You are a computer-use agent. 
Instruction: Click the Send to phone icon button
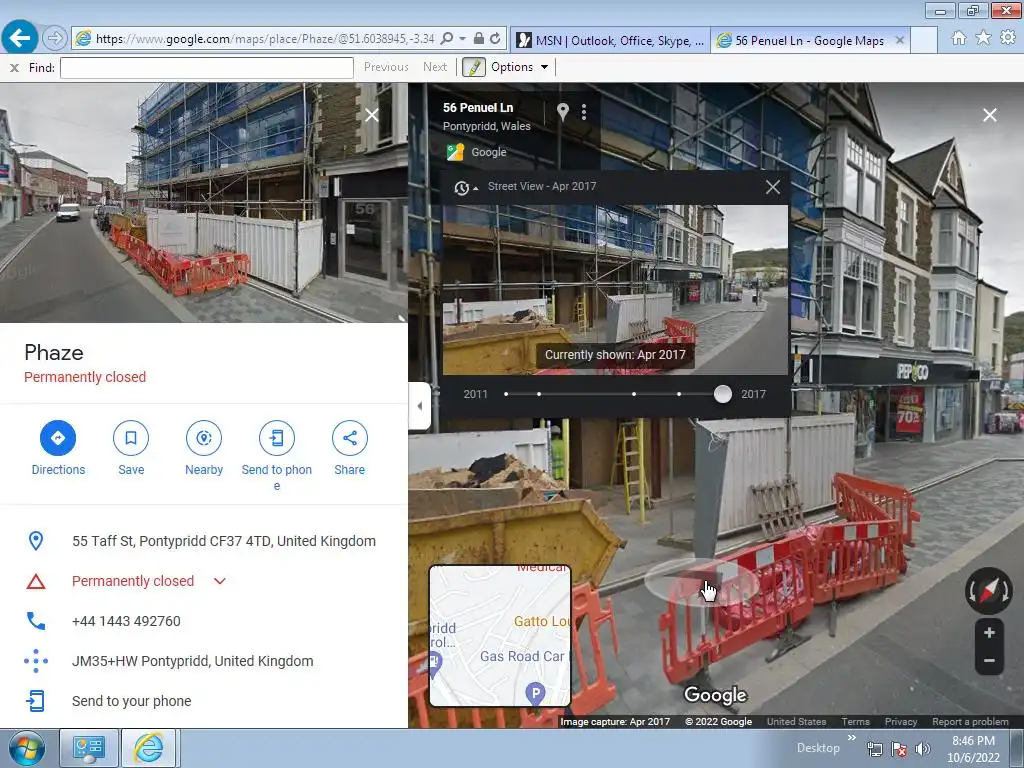(x=277, y=438)
